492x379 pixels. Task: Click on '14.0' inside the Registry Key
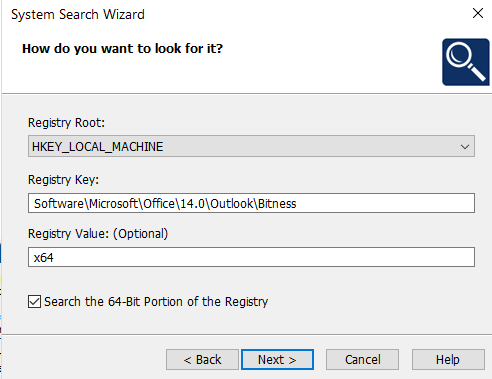click(x=192, y=203)
